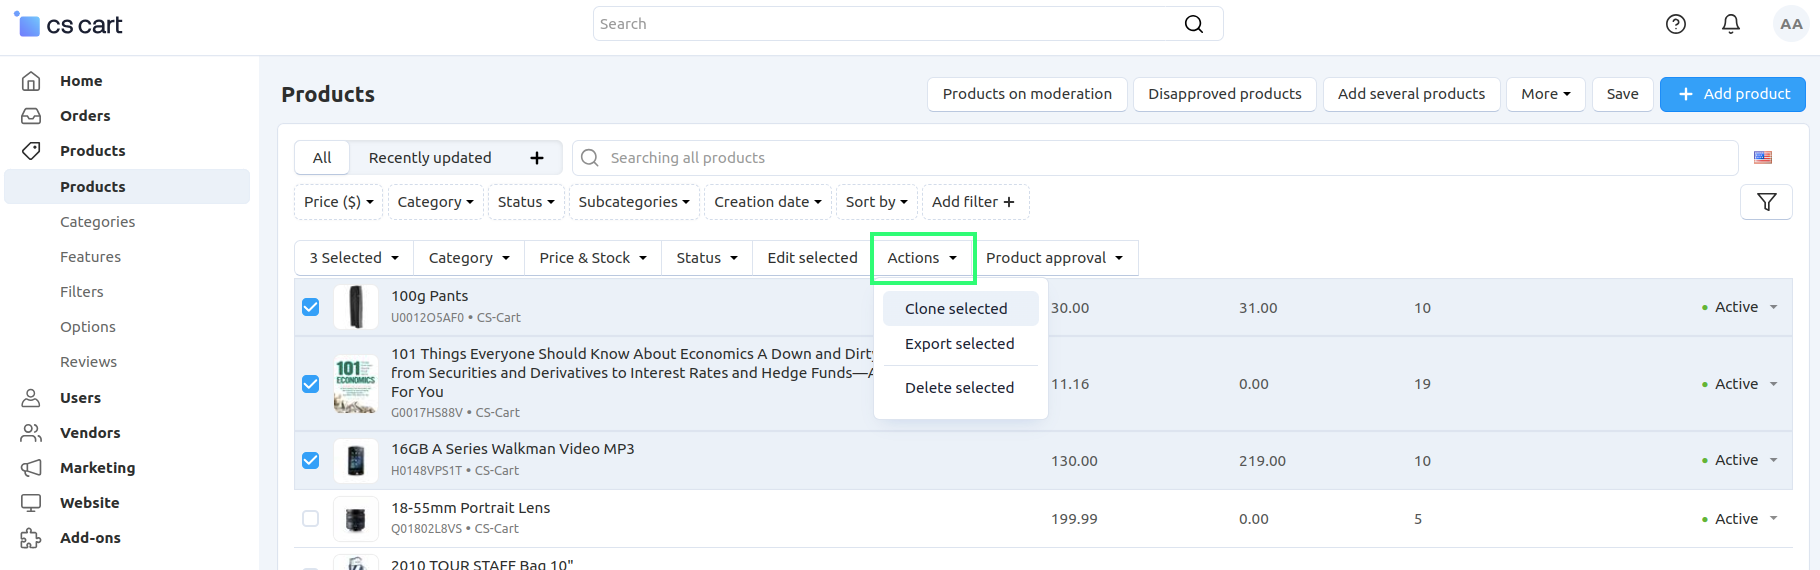Open bulk Category dropdown in selection bar

click(469, 258)
